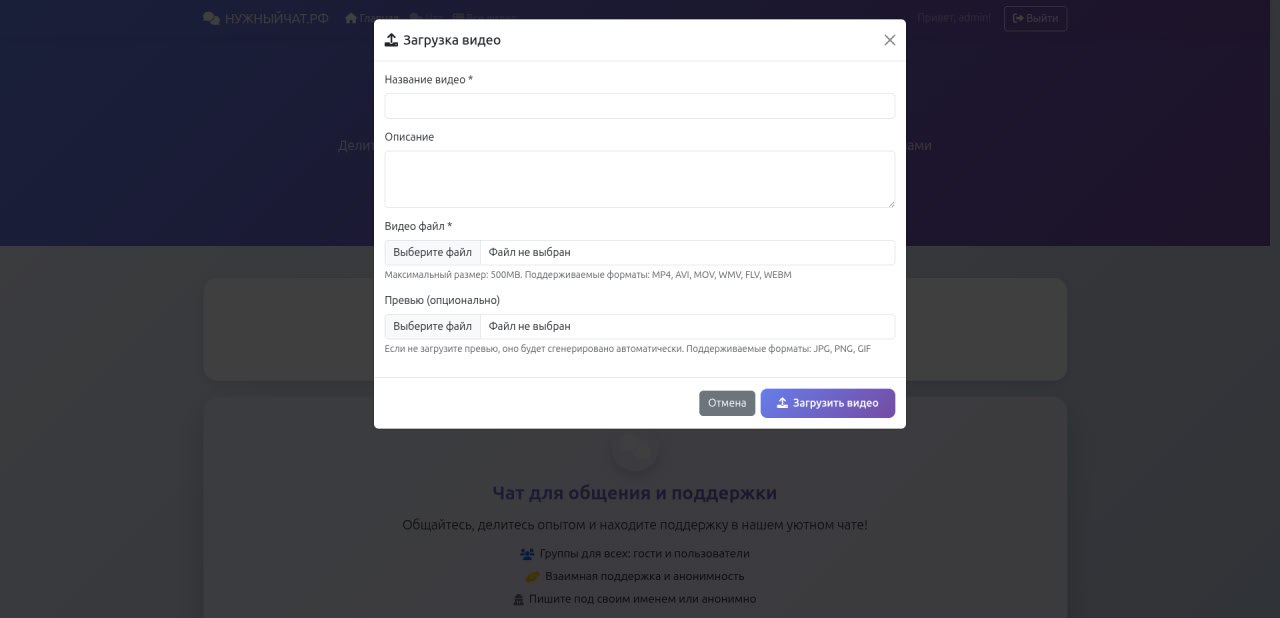Click the round chat icon above heading

(x=635, y=448)
